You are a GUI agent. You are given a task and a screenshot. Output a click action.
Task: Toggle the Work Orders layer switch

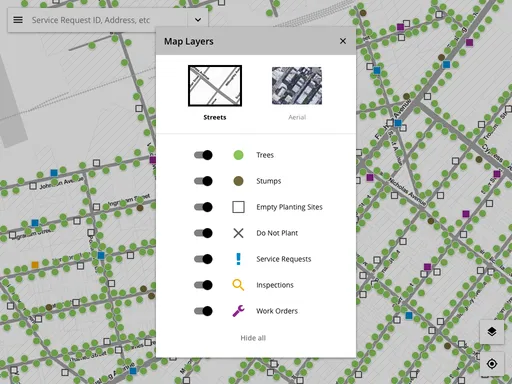pyautogui.click(x=203, y=311)
